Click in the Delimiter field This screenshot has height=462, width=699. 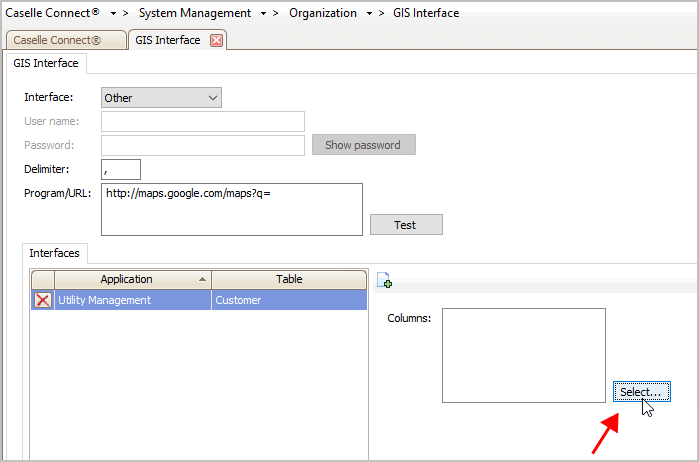coord(121,169)
